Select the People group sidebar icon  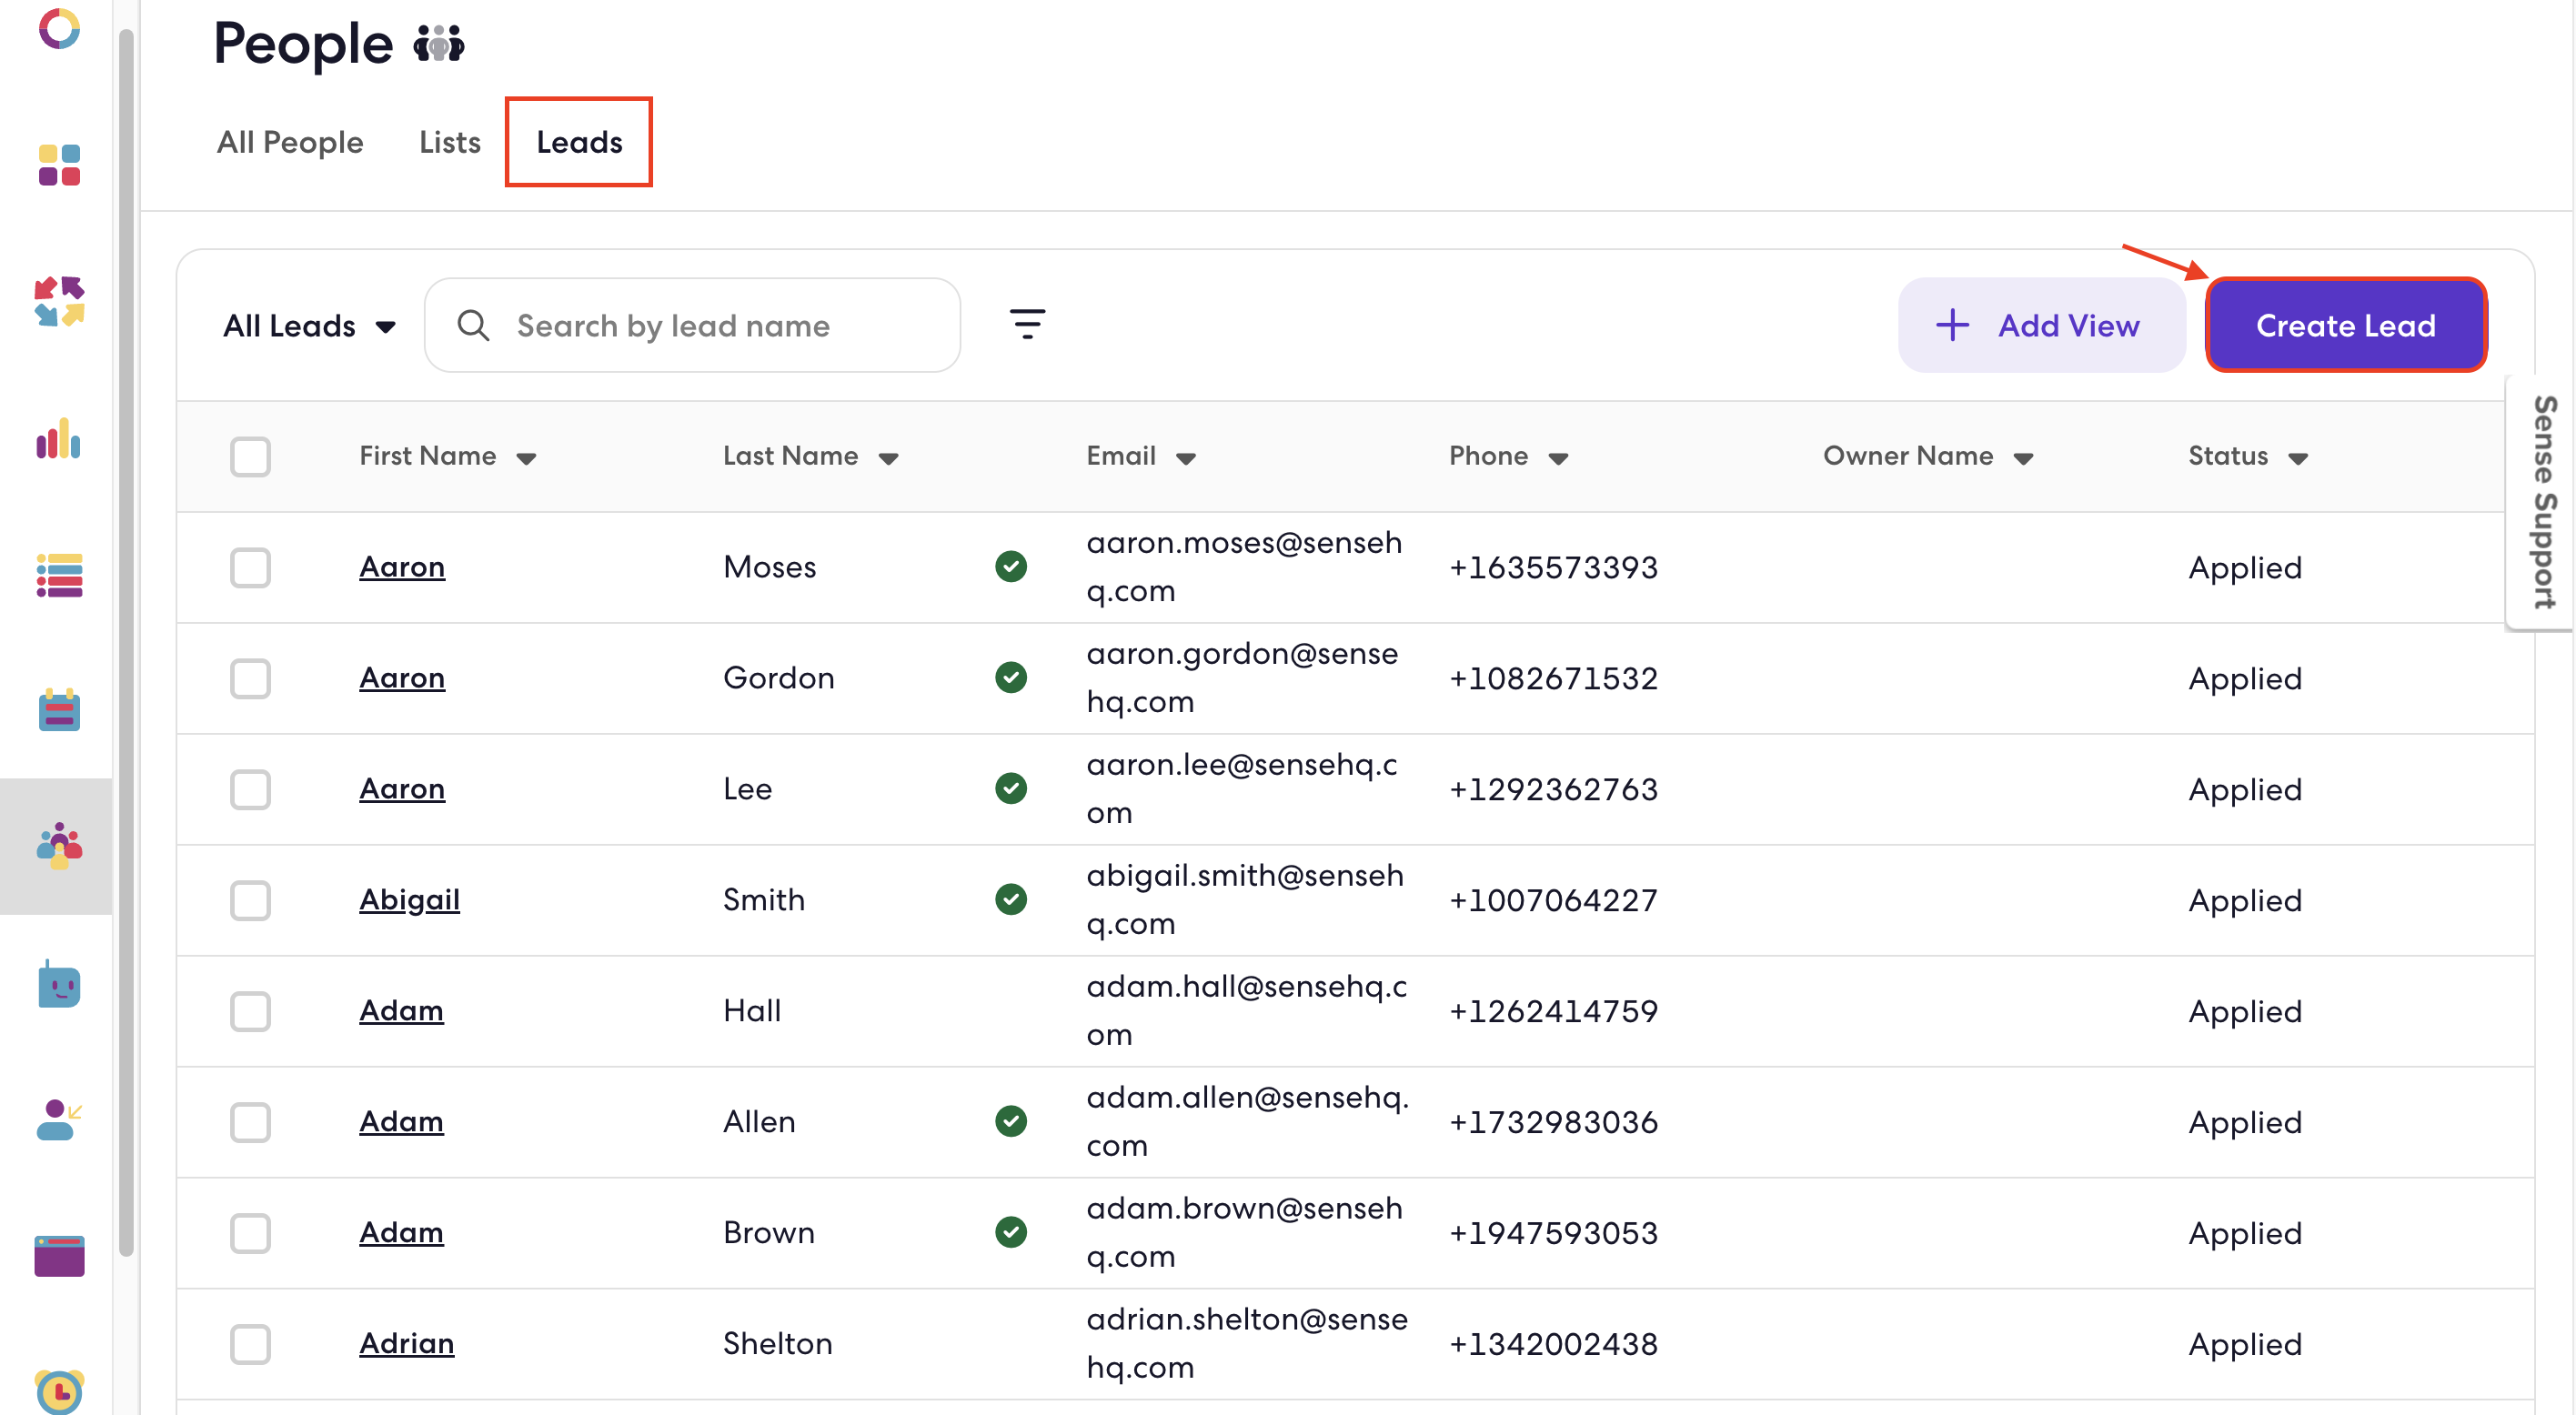[59, 846]
